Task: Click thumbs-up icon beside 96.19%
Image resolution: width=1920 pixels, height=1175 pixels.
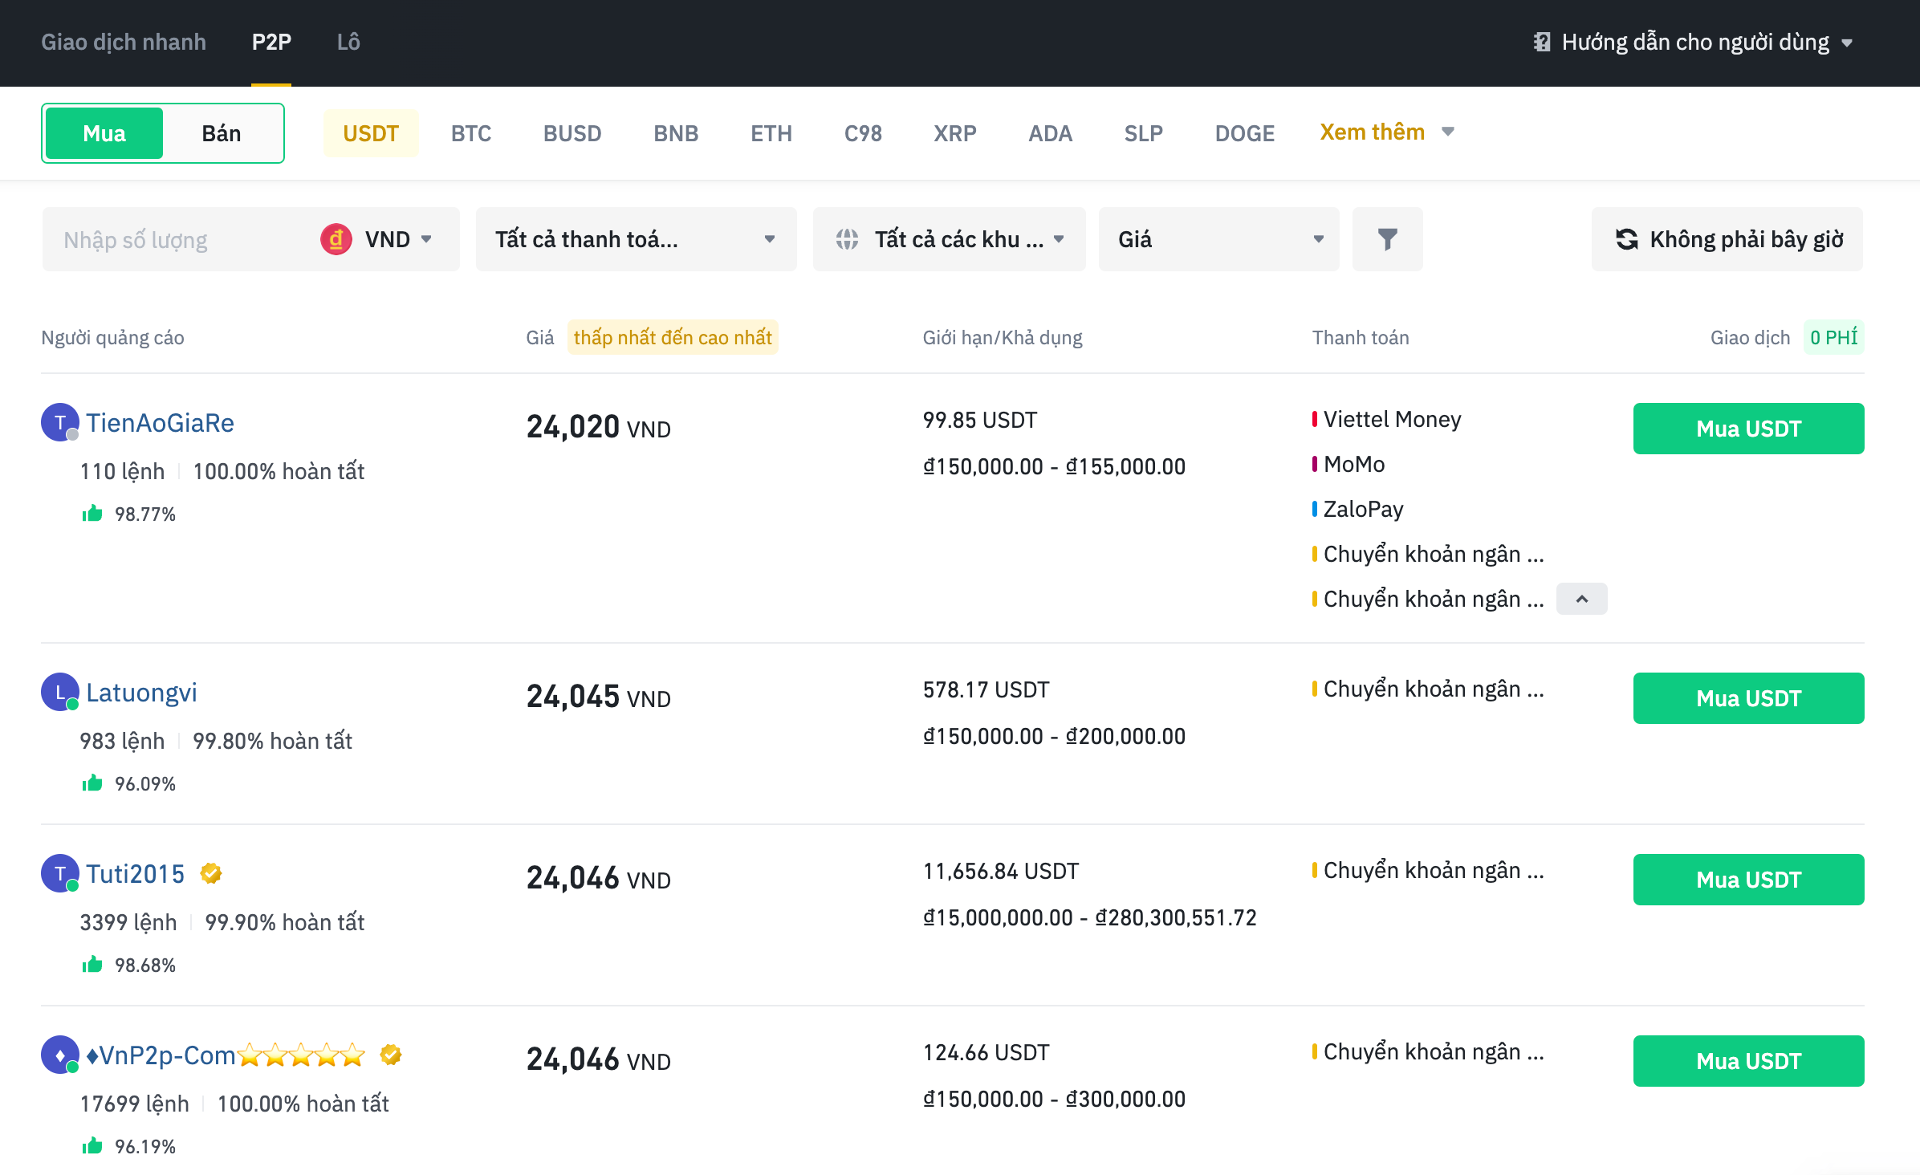Action: 92,1145
